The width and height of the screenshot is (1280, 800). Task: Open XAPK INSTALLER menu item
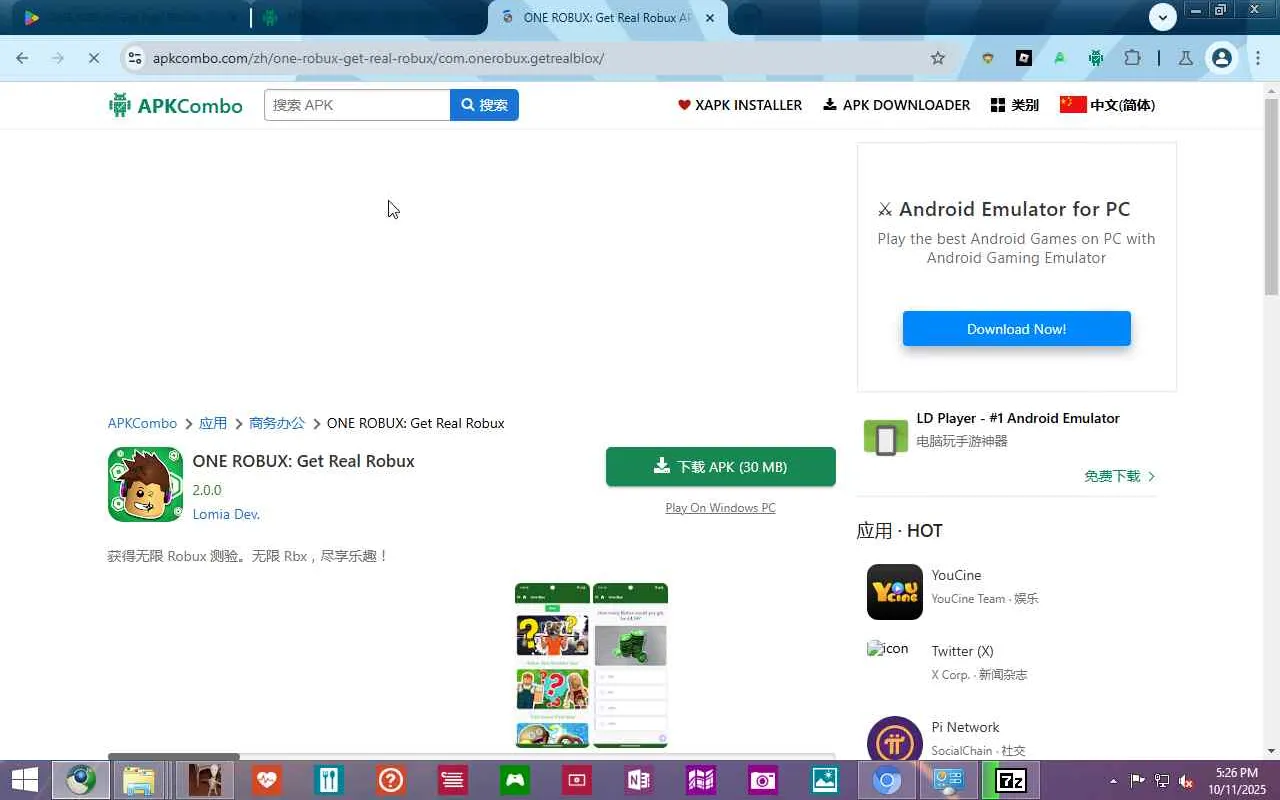(740, 105)
